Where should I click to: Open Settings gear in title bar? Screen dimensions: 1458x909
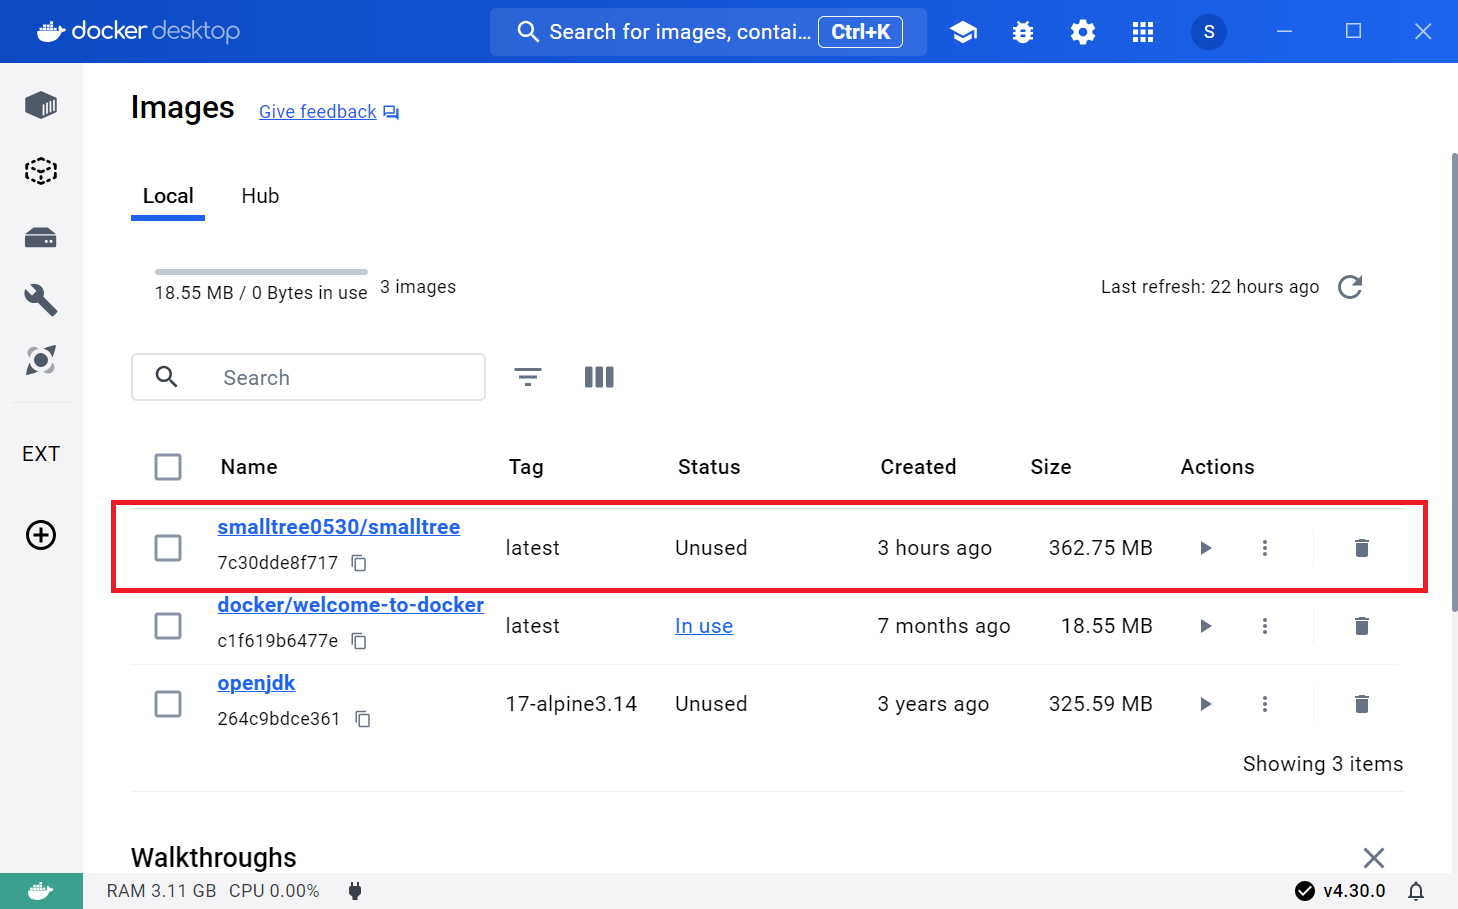click(x=1083, y=32)
